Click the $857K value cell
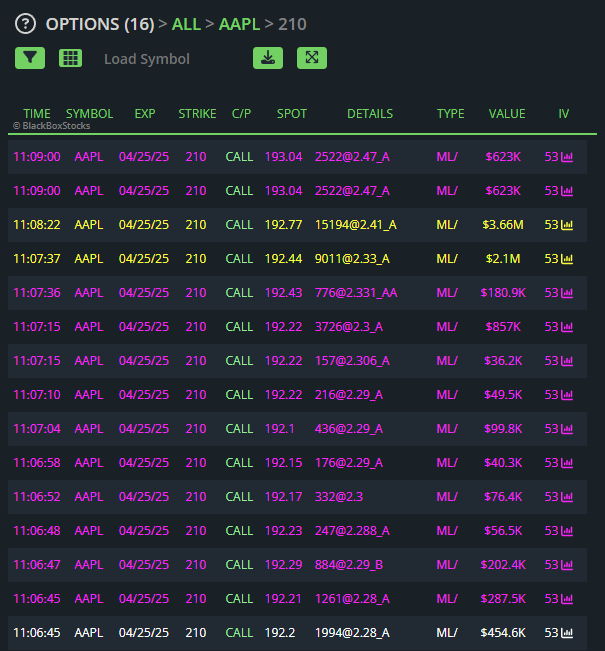The width and height of the screenshot is (605, 651). 503,327
